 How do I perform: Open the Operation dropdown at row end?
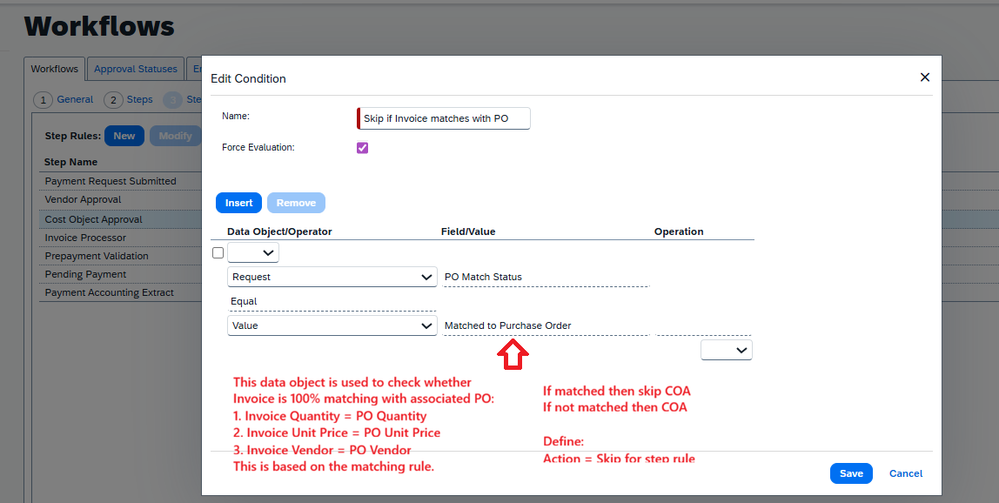pos(726,350)
